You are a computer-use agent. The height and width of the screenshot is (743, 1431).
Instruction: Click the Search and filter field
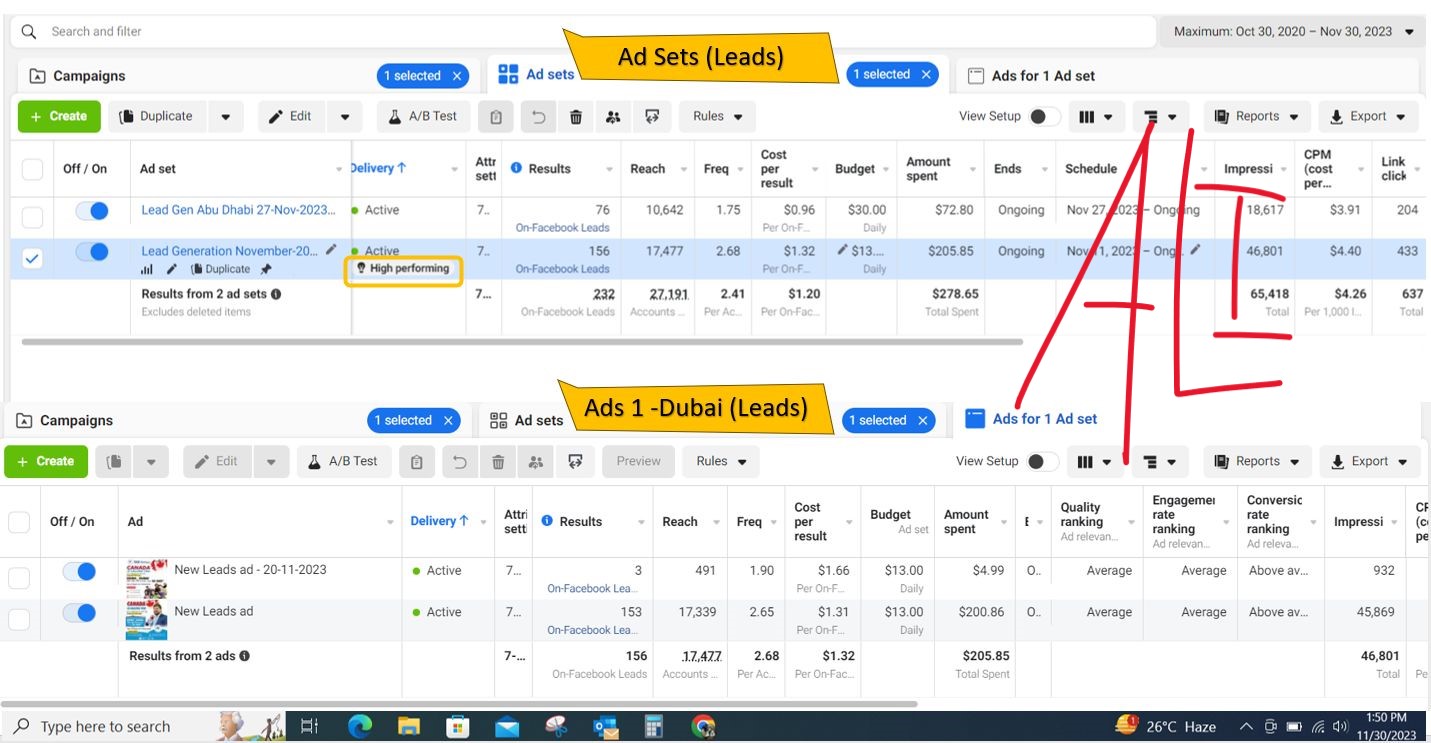pos(300,32)
